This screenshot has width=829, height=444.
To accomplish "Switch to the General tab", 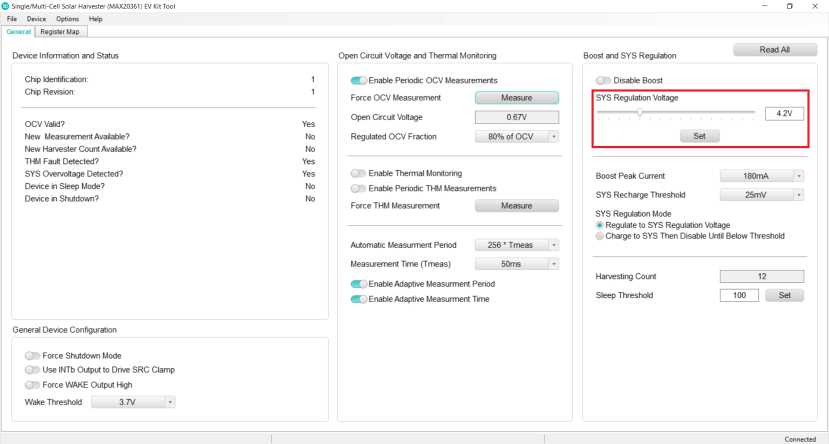I will (x=19, y=32).
